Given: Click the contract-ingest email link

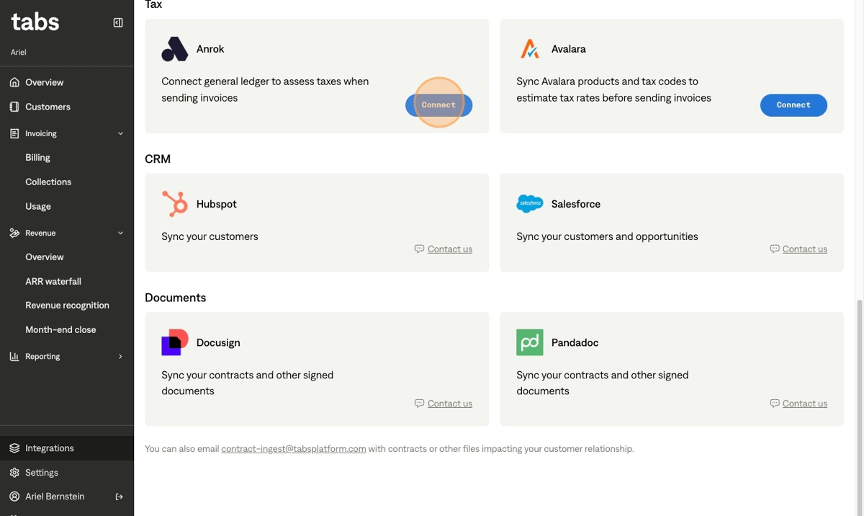Looking at the screenshot, I should click(x=293, y=449).
